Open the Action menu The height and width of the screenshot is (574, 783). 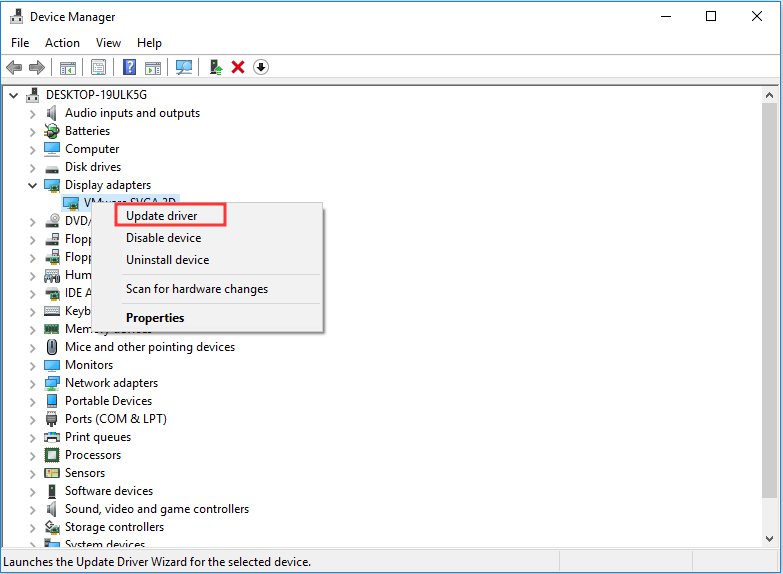pos(62,43)
